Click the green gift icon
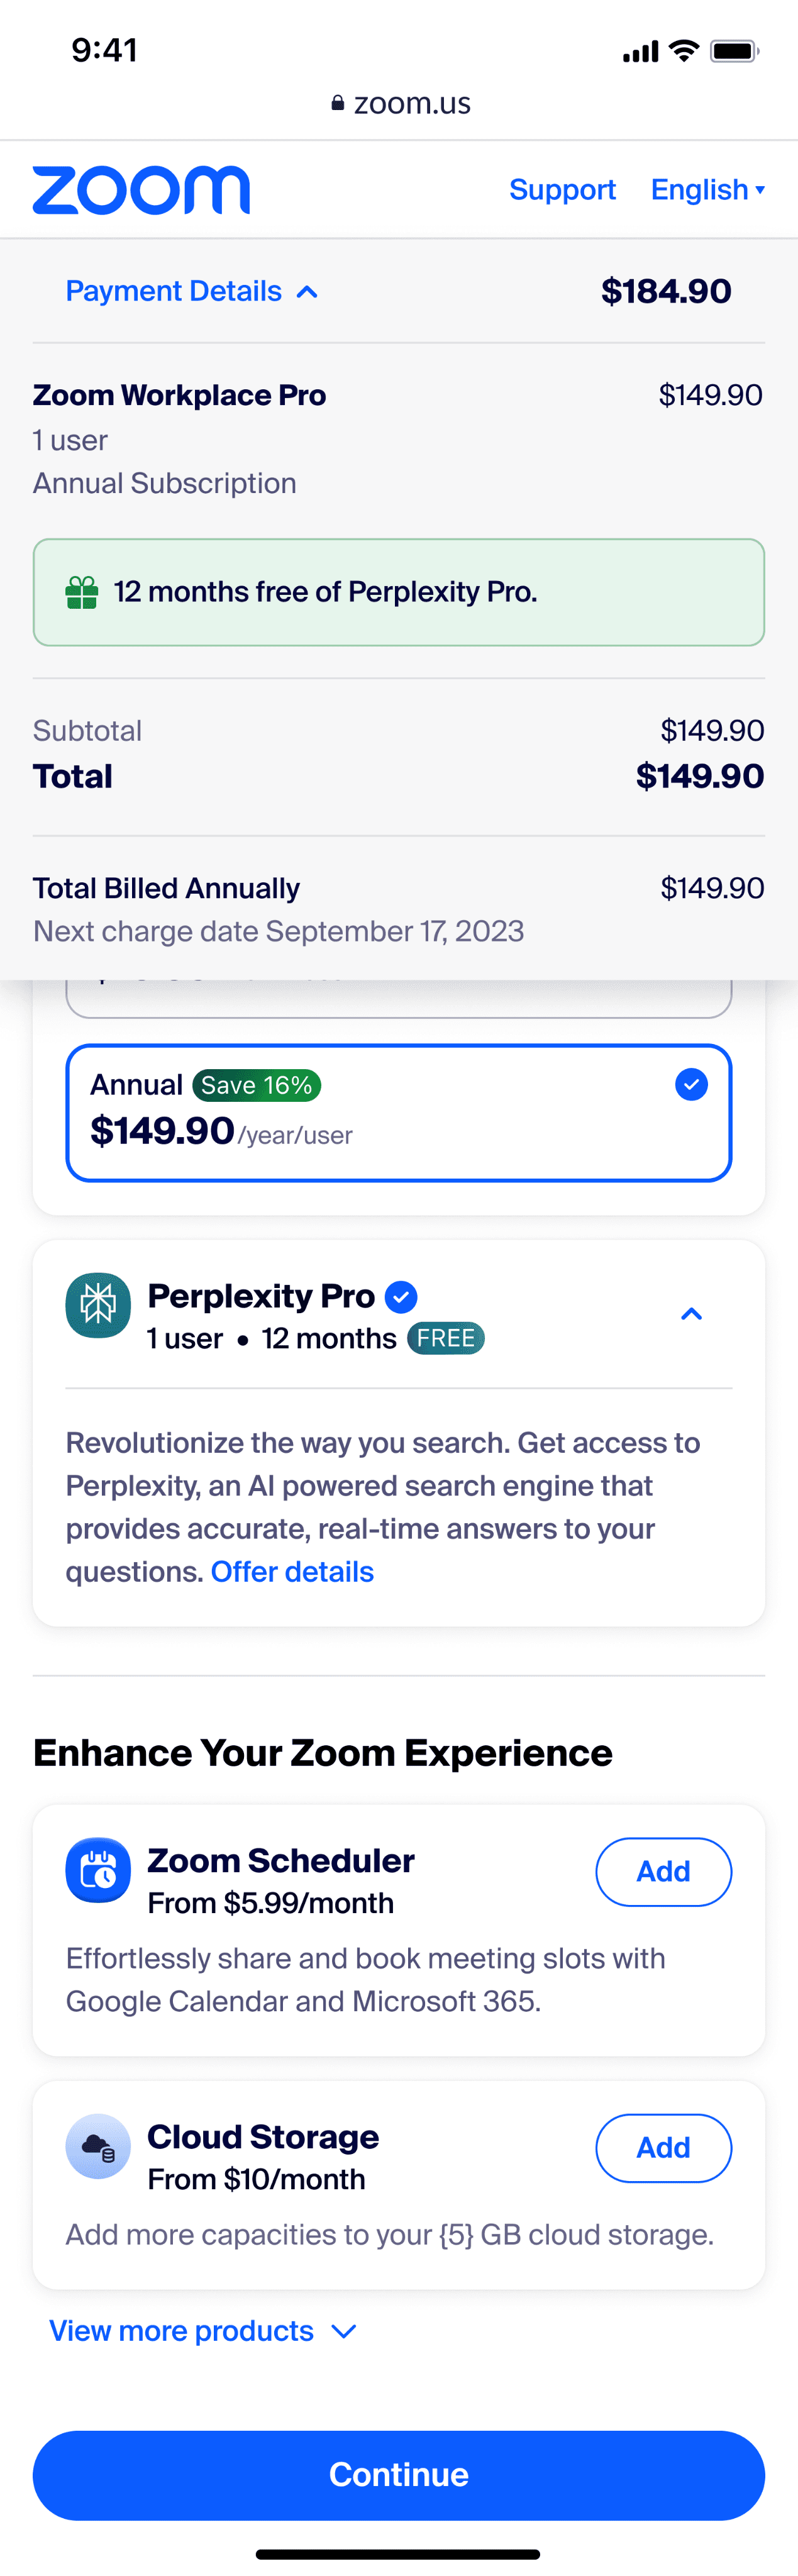This screenshot has height=2576, width=798. pyautogui.click(x=82, y=593)
